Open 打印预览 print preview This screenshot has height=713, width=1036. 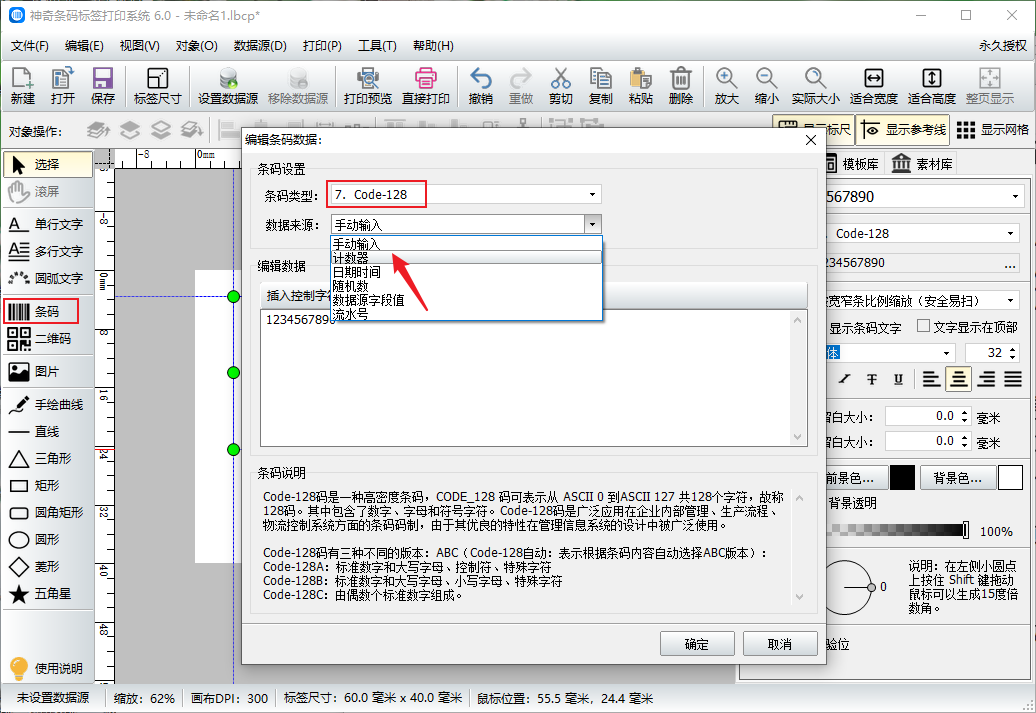(x=368, y=86)
